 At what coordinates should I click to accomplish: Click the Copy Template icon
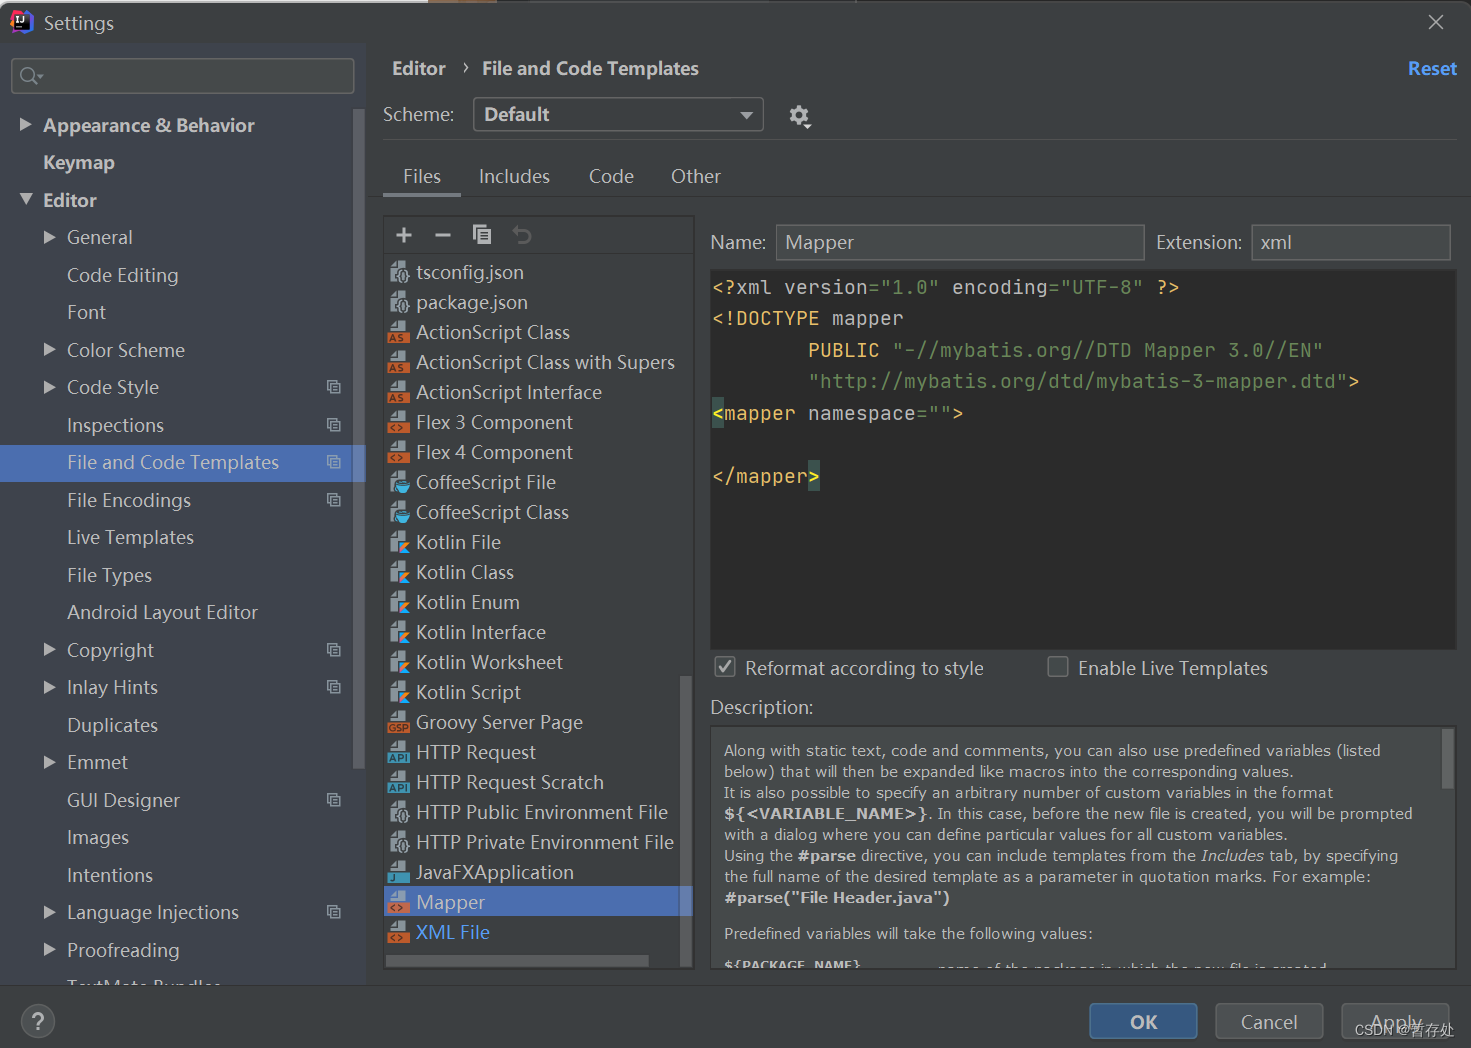[x=482, y=235]
